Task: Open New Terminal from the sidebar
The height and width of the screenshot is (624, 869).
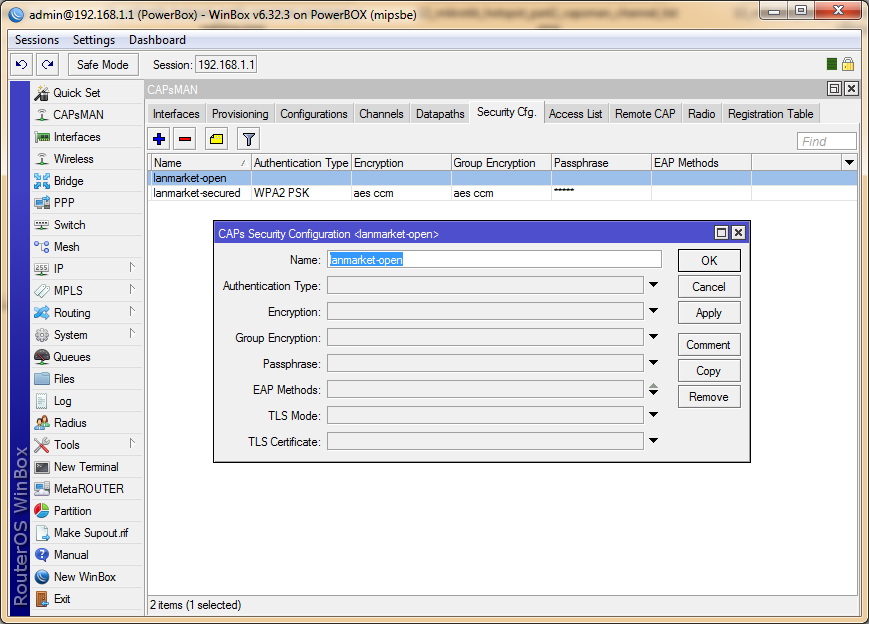Action: pos(85,467)
